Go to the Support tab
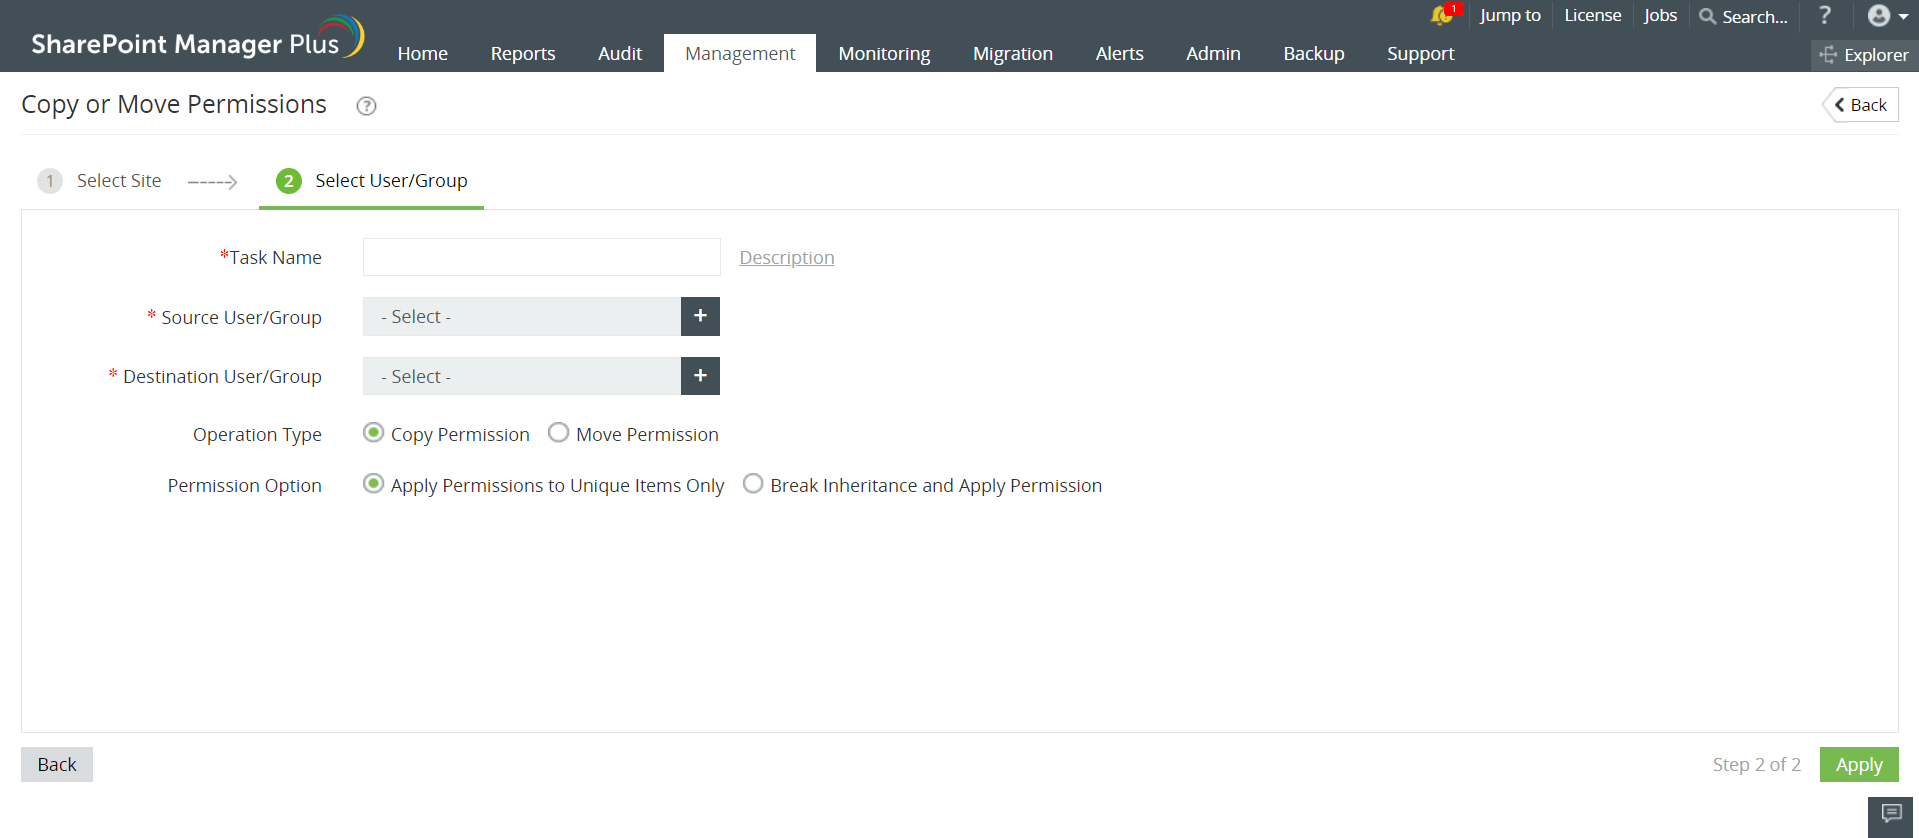 (x=1421, y=53)
